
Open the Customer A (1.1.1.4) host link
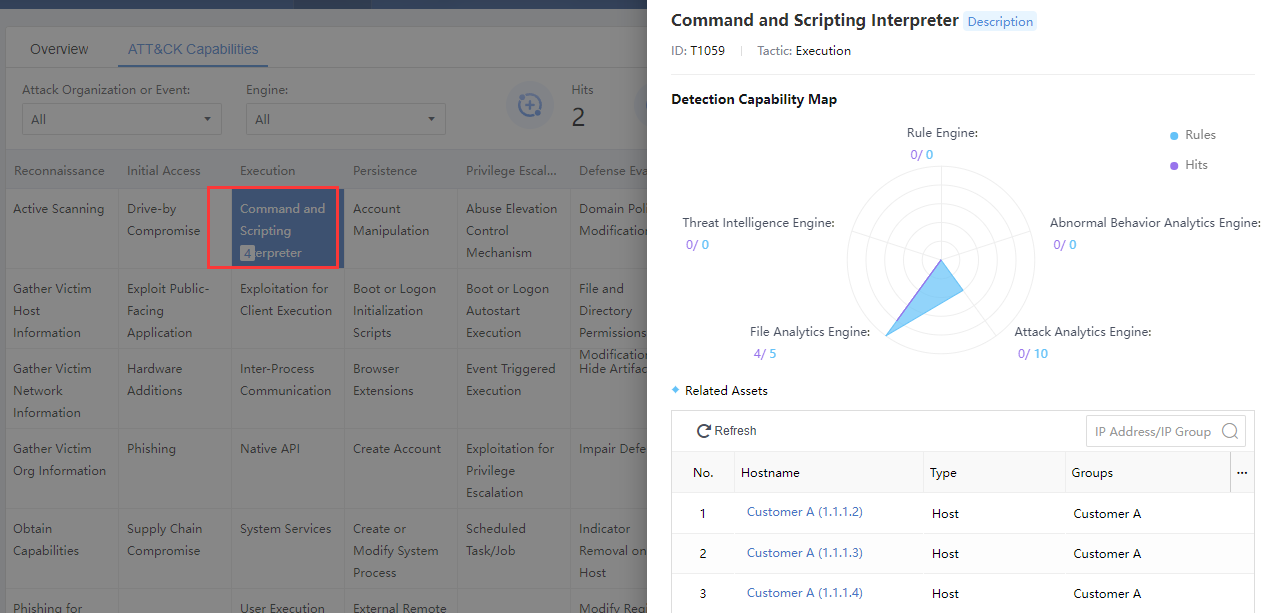tap(804, 593)
